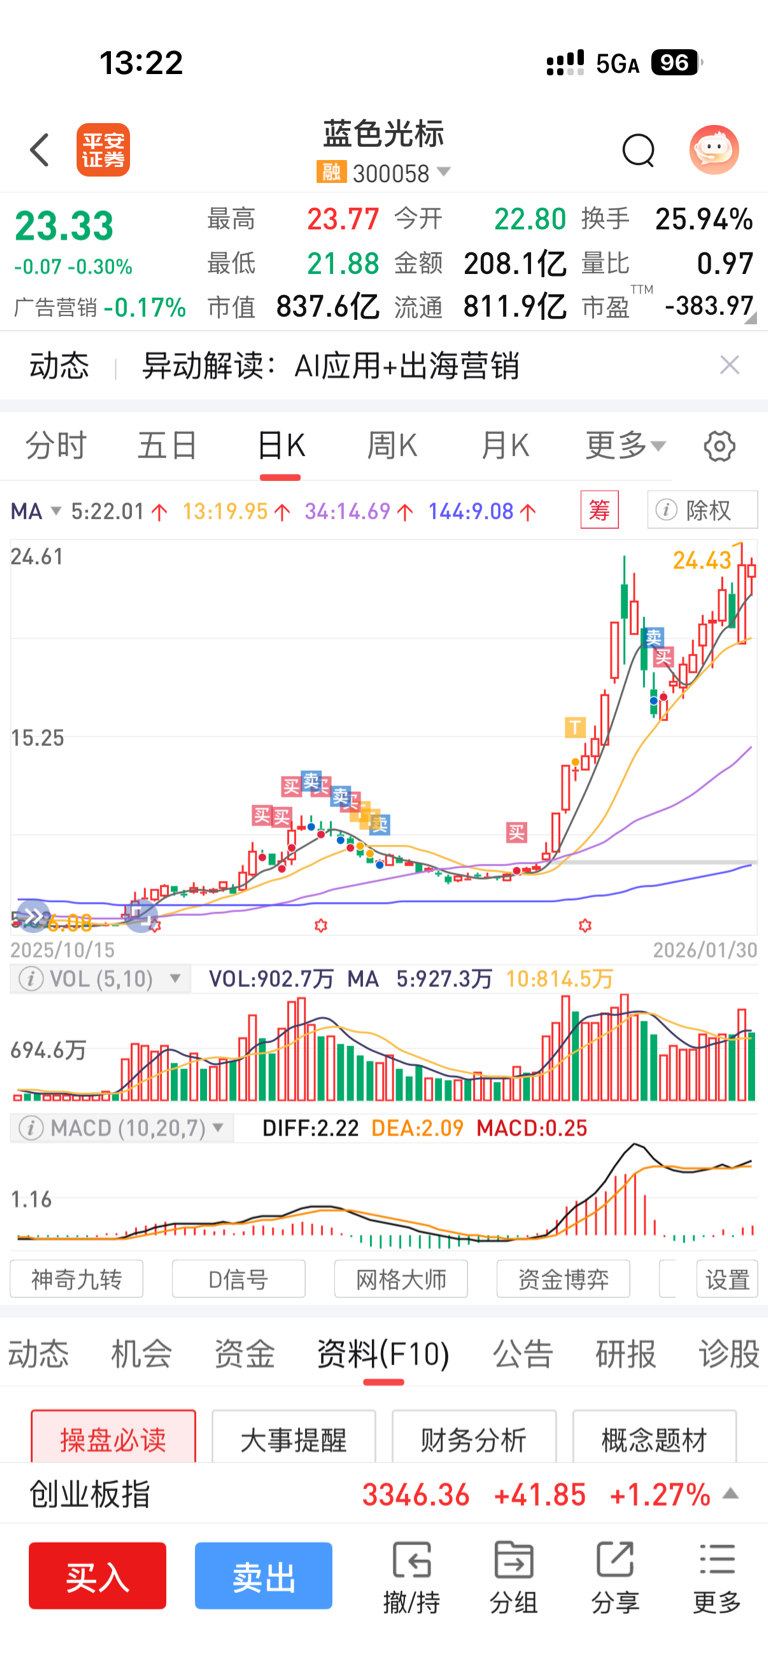Tap the info icon next to VOL

tap(31, 978)
